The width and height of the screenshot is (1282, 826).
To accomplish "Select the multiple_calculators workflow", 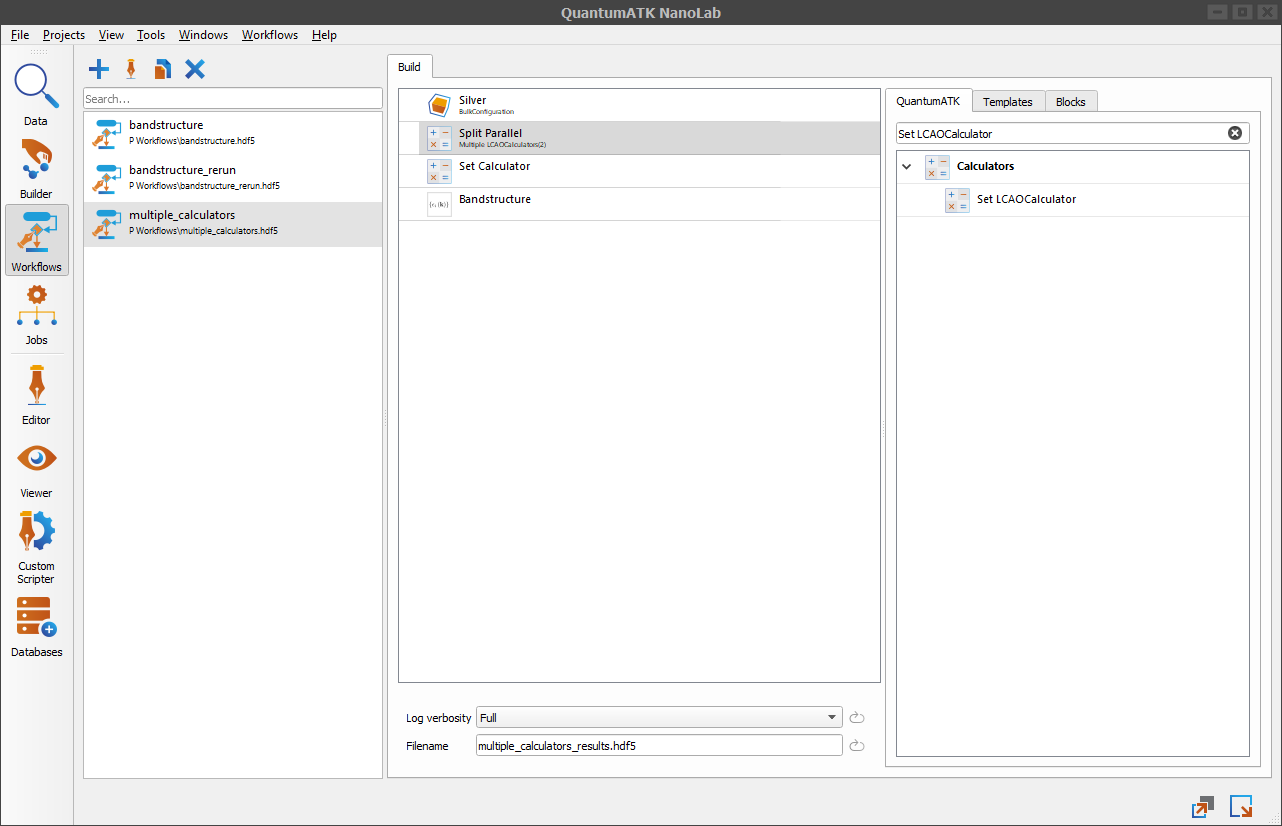I will point(232,224).
